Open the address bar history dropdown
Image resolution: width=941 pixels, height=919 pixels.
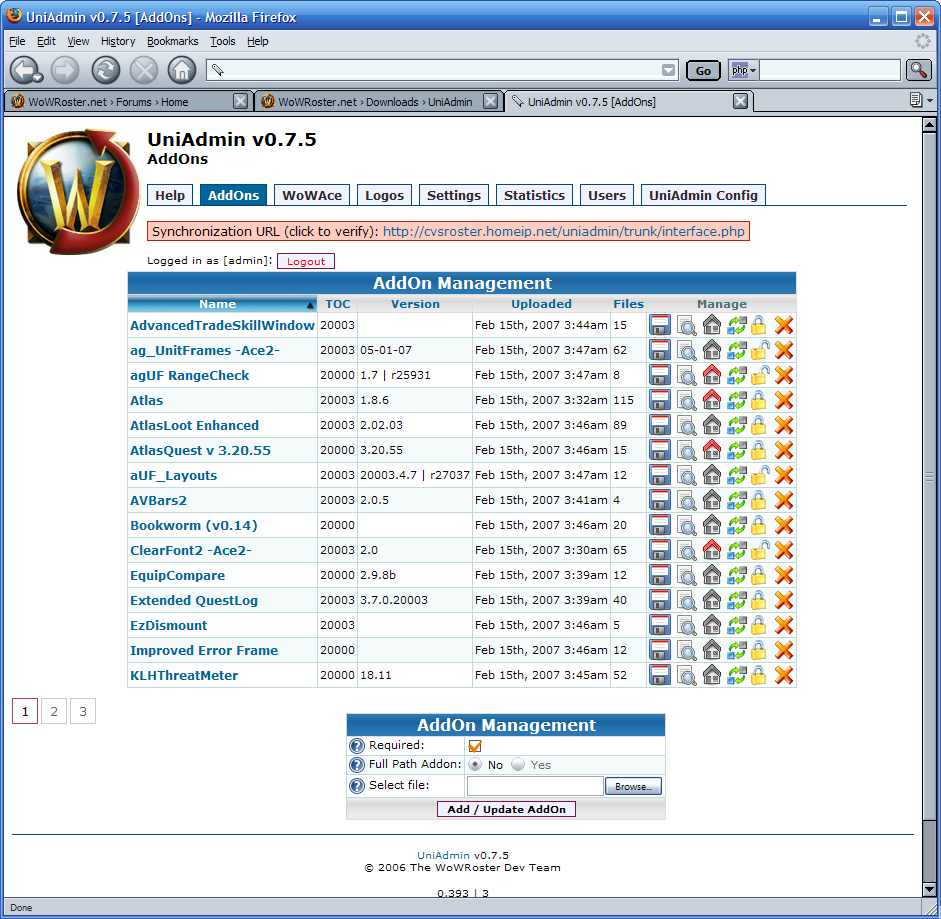click(669, 70)
